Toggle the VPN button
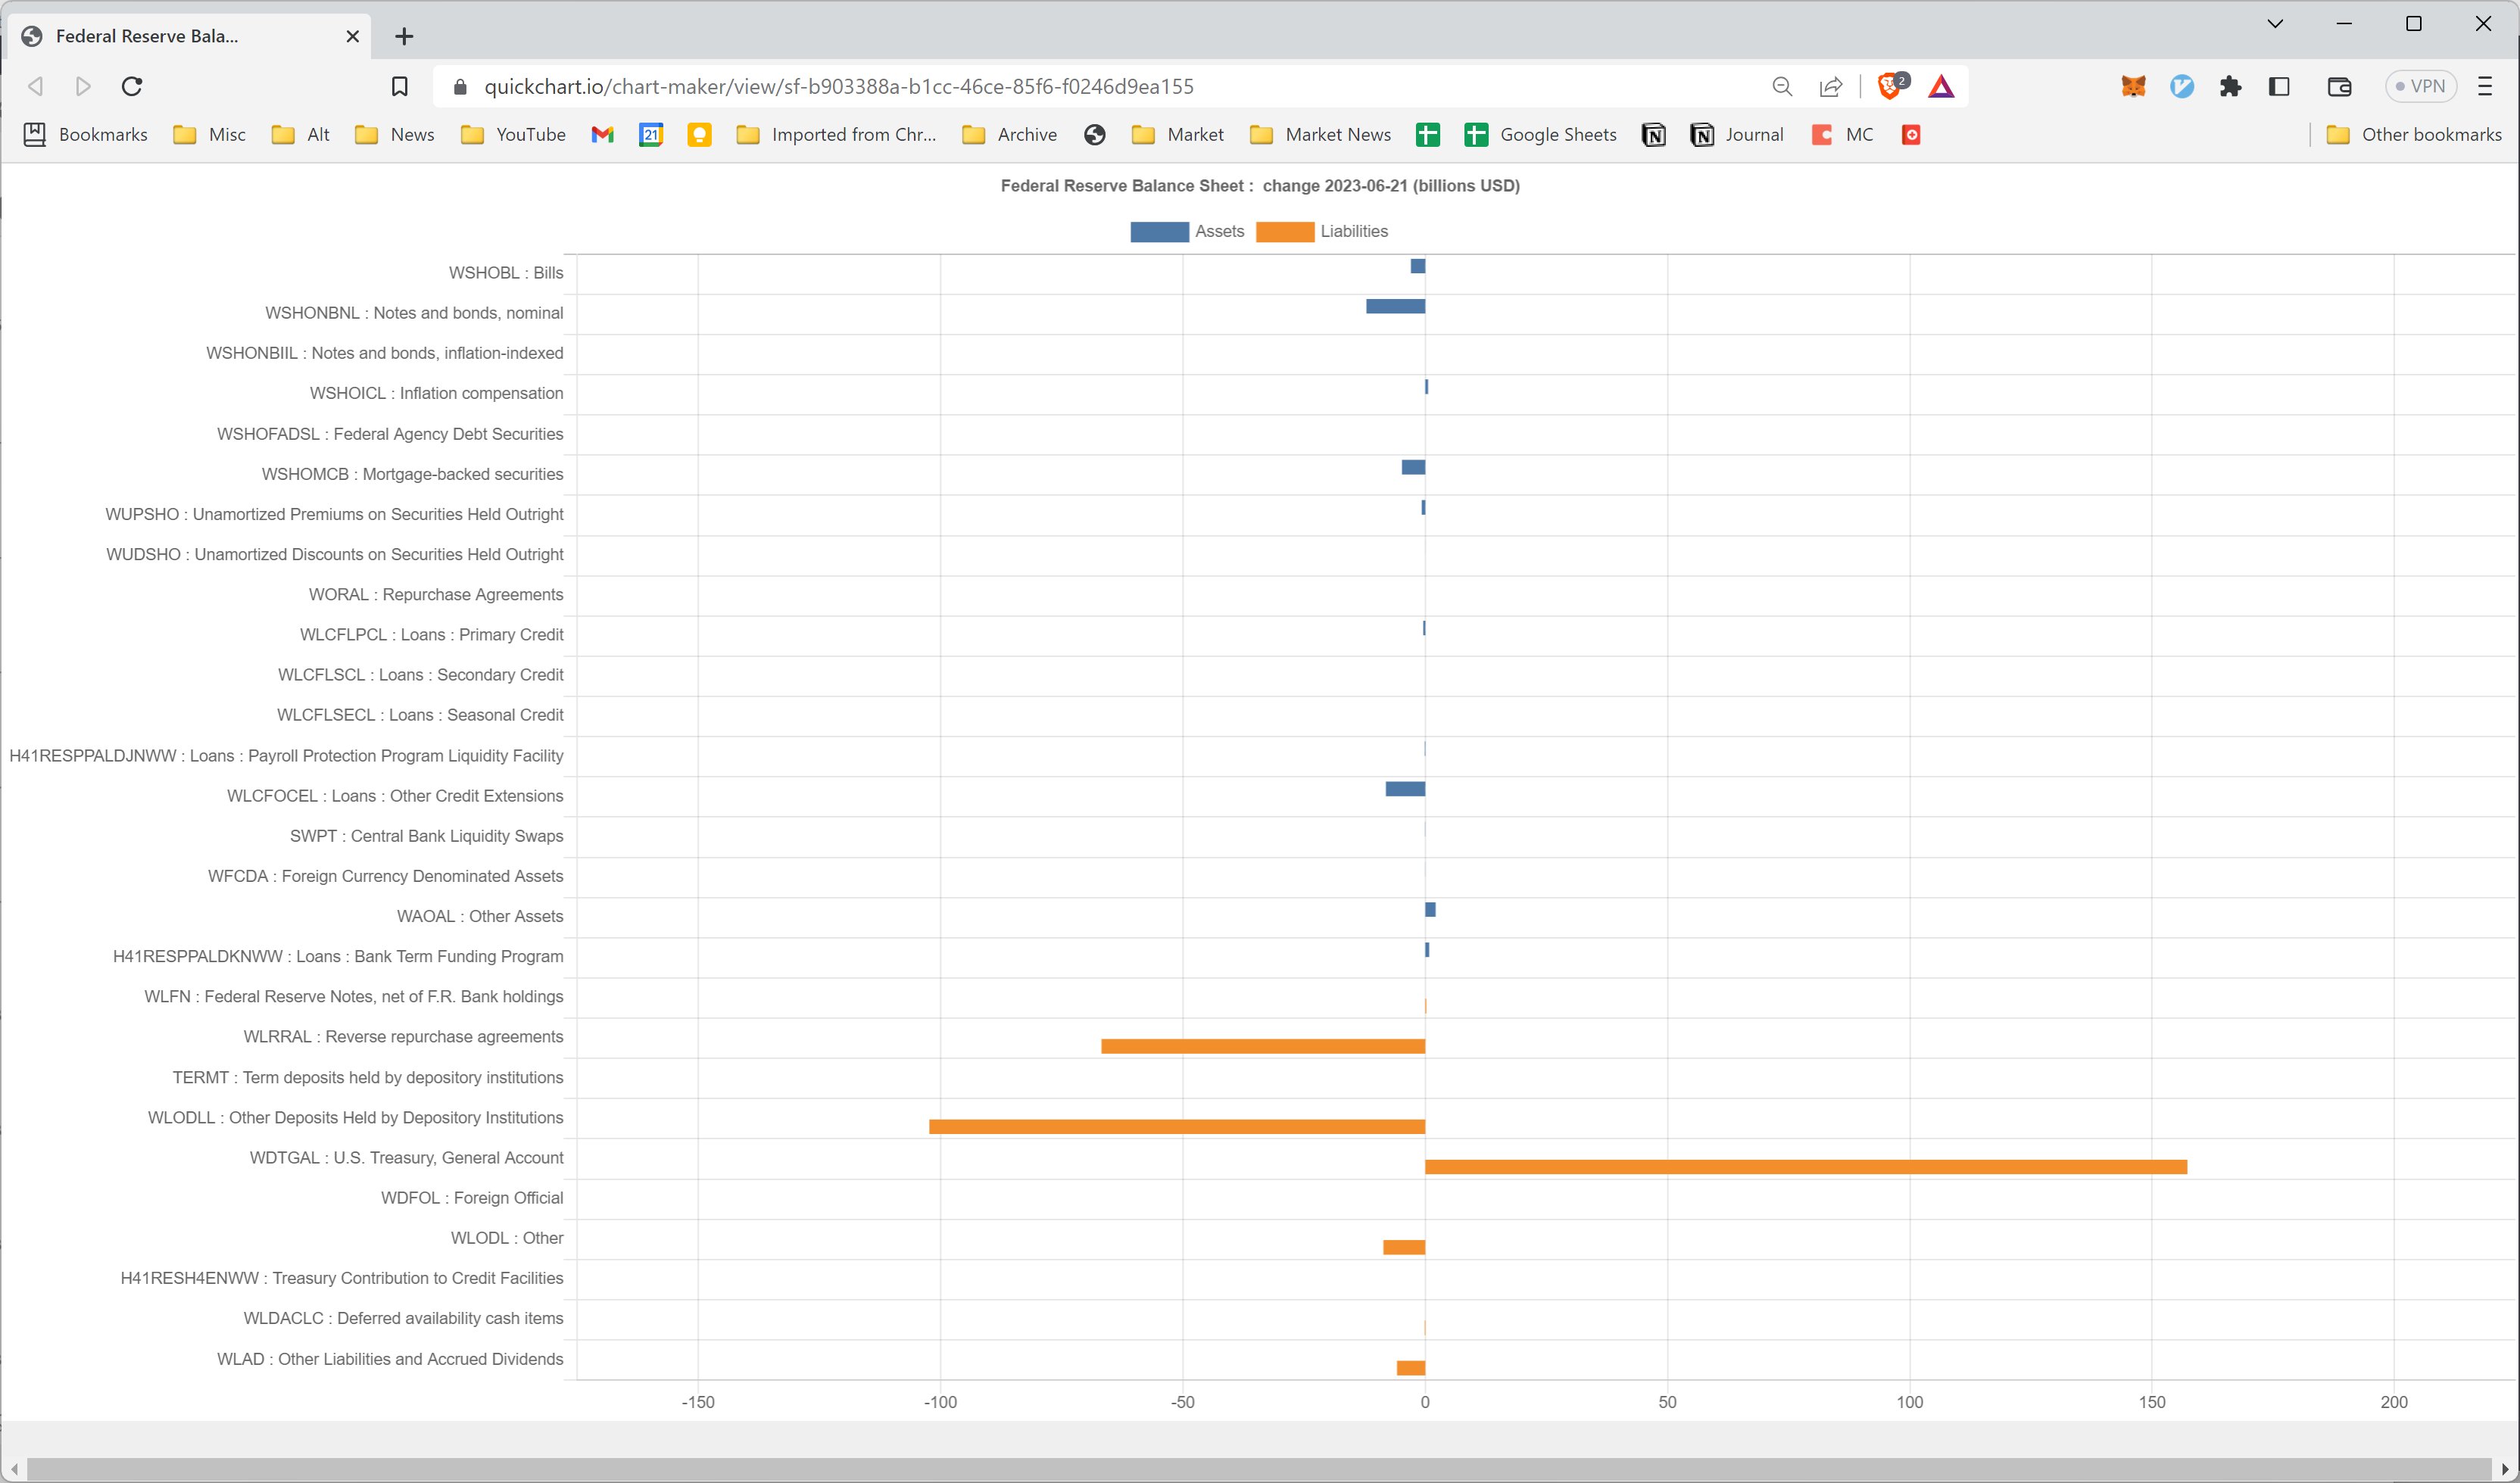Screen dimensions: 2520x1483 [x=2420, y=86]
